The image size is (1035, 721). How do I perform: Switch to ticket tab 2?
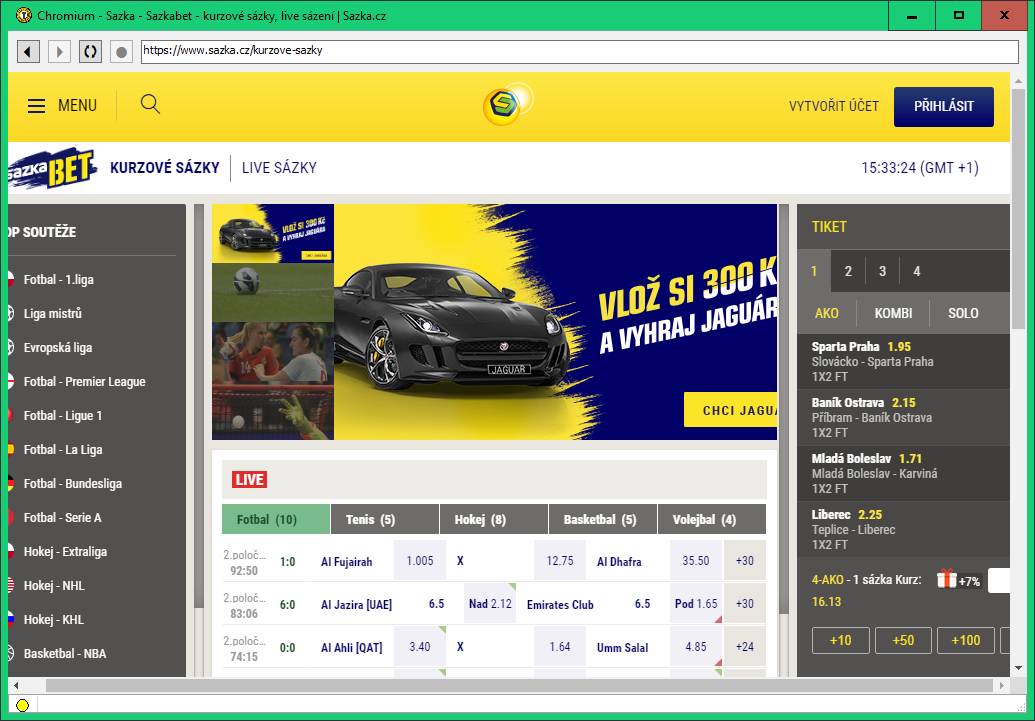[848, 271]
